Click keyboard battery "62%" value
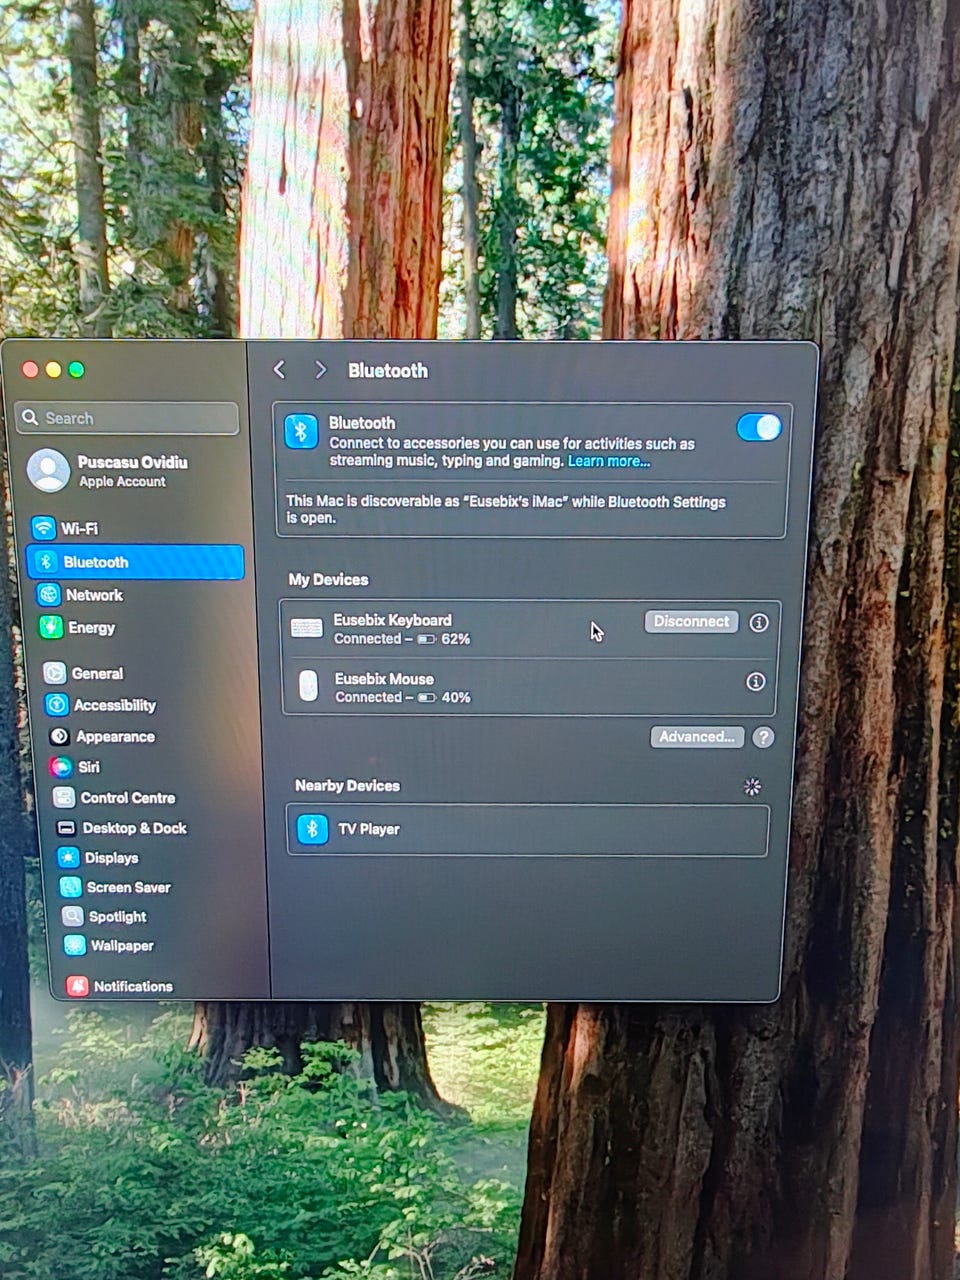Screen dimensions: 960x1280 [x=455, y=639]
